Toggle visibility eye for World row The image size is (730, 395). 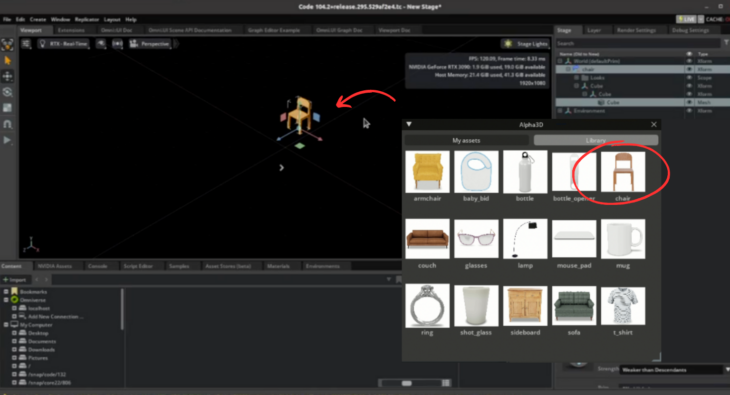689,61
